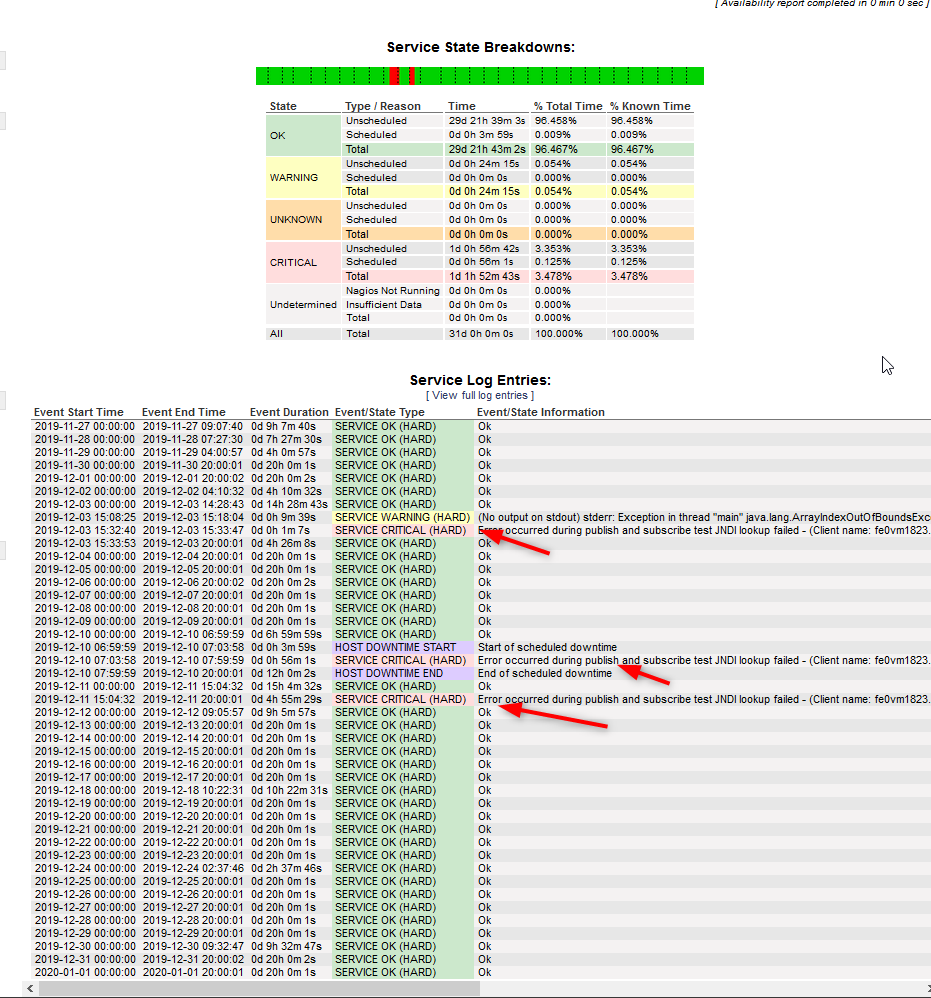Click the narrower red segment in the state breakdown bar
The height and width of the screenshot is (998, 931).
[412, 76]
